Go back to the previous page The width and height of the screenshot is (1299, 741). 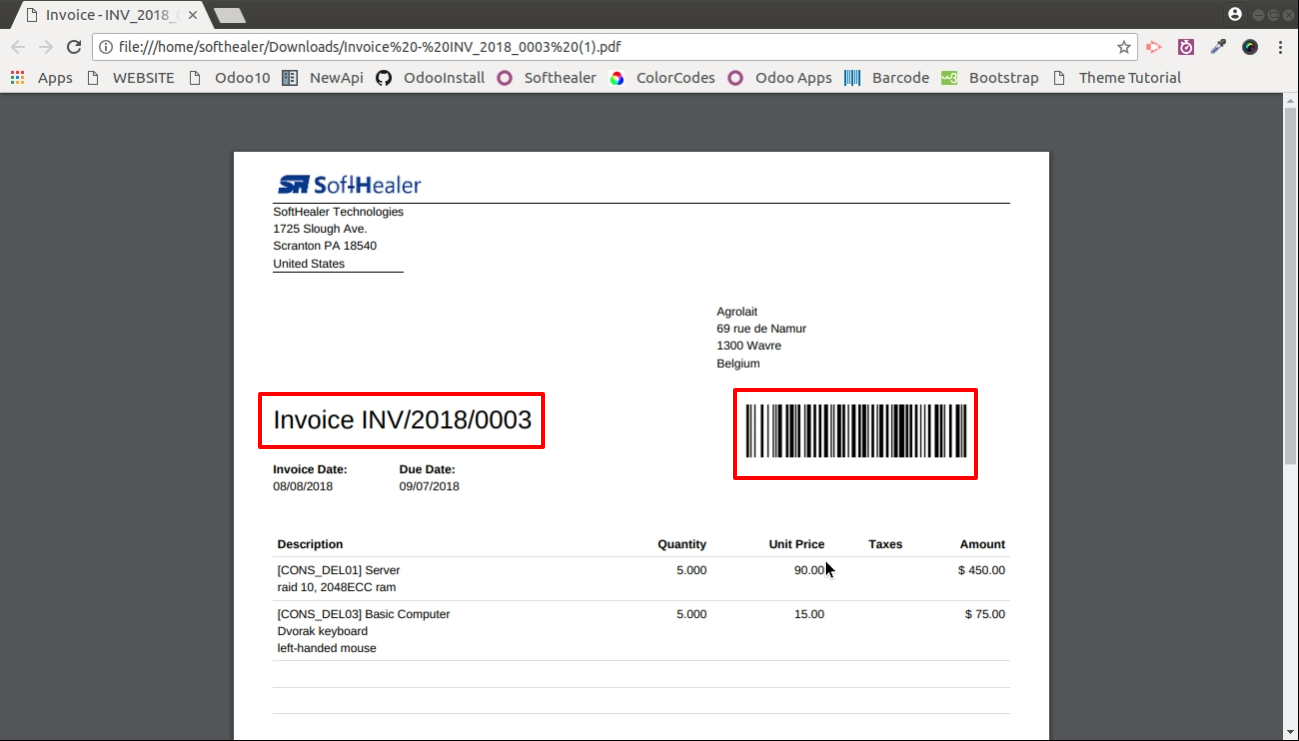18,47
